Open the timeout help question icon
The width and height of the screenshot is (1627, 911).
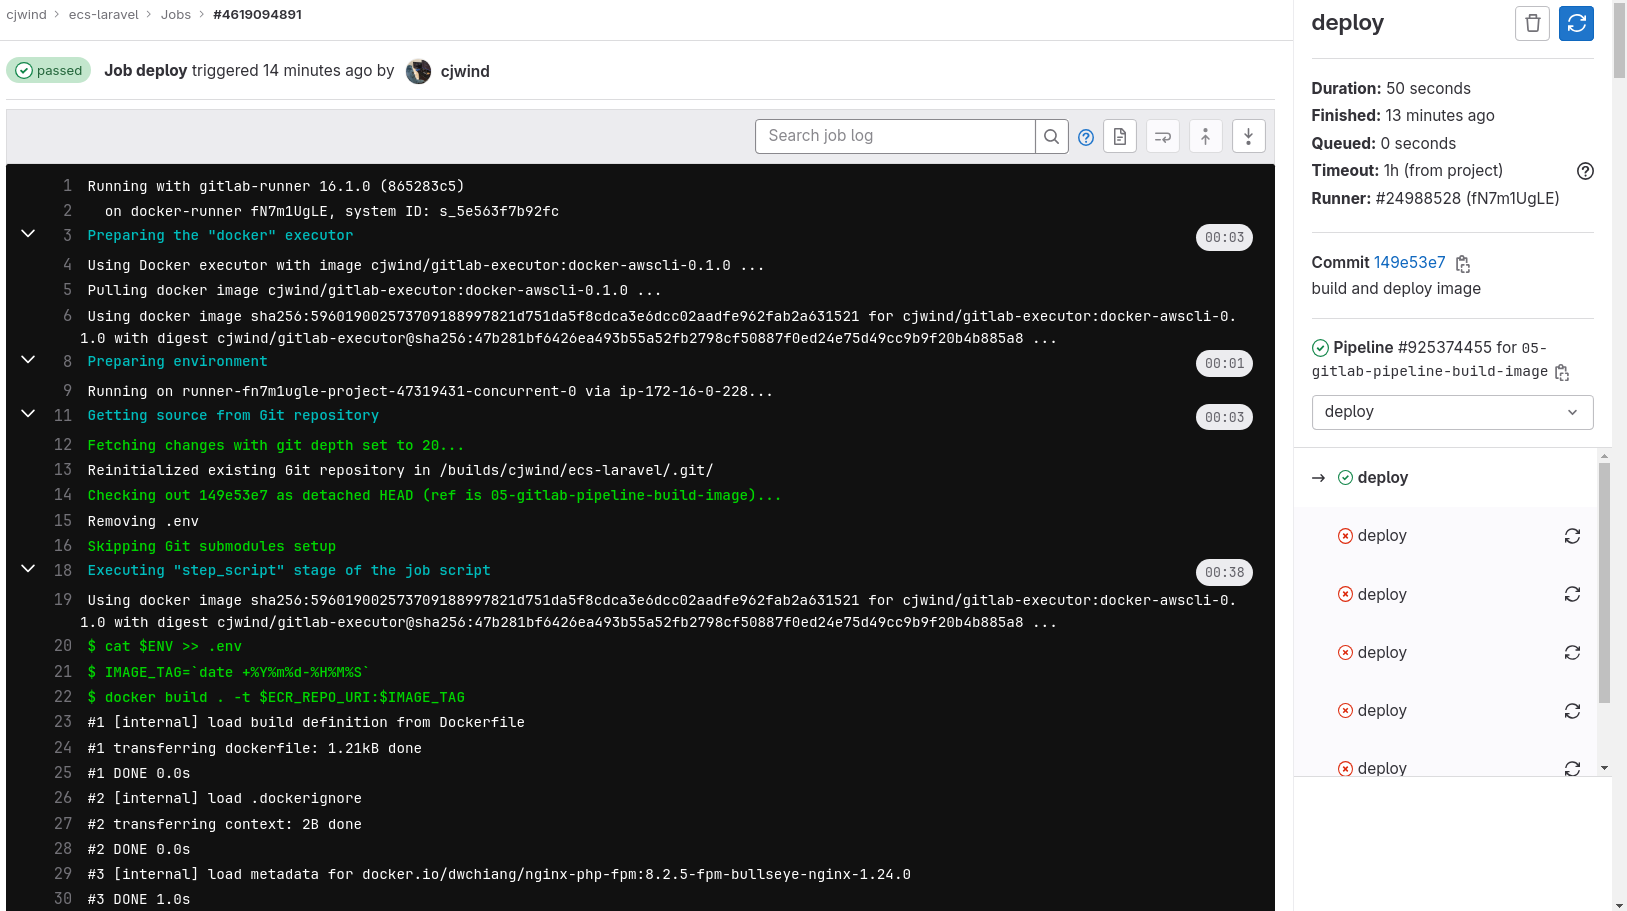pos(1585,171)
